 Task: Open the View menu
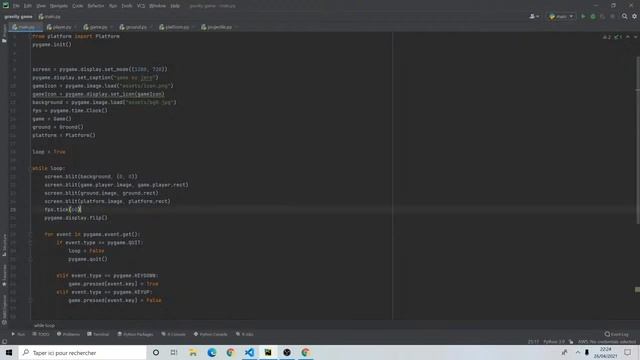click(x=41, y=6)
